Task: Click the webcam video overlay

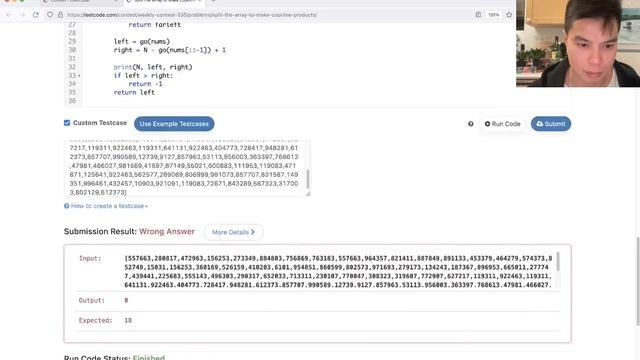Action: pos(578,43)
